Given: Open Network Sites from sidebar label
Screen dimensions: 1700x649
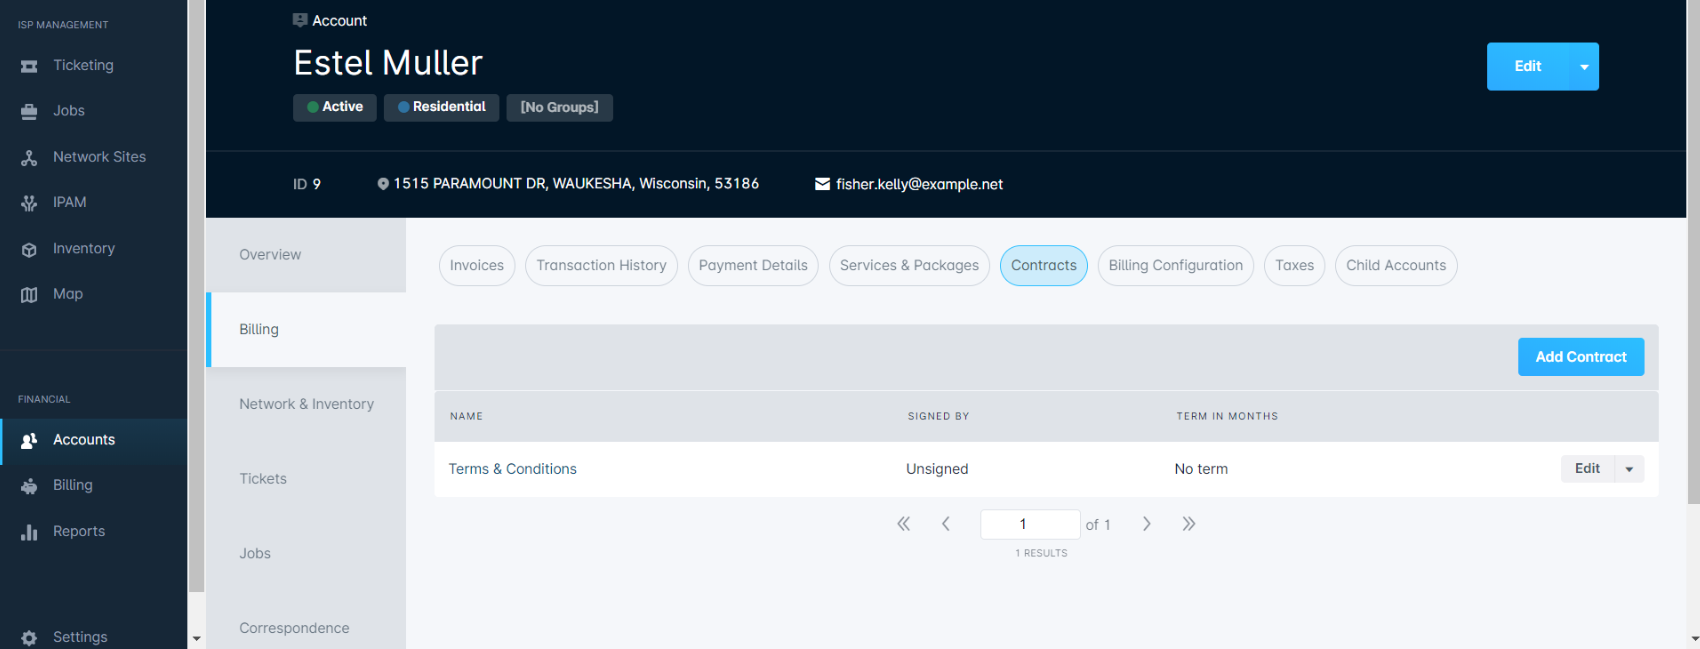Looking at the screenshot, I should pyautogui.click(x=99, y=157).
